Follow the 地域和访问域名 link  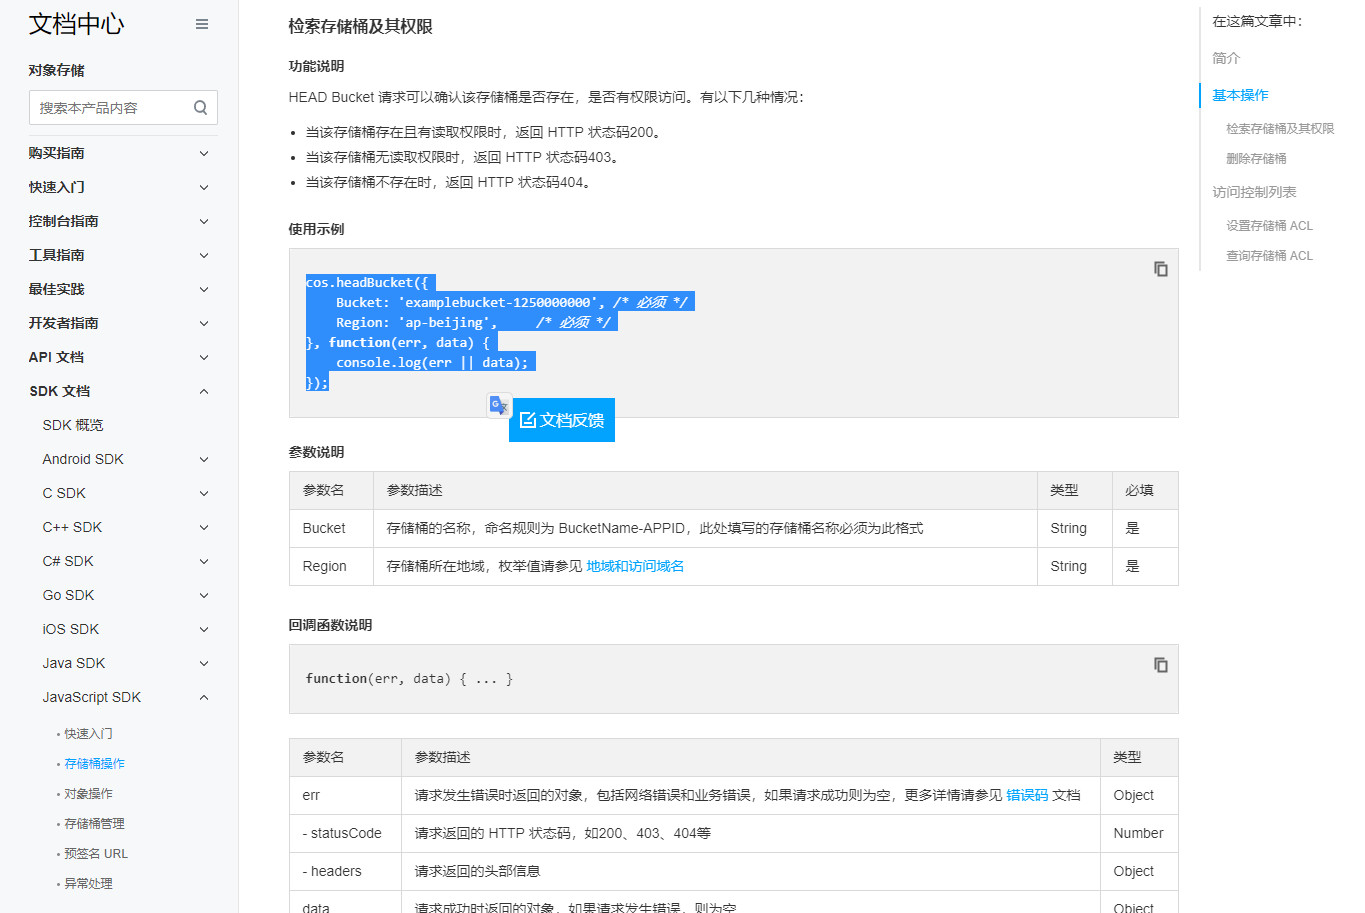coord(635,566)
